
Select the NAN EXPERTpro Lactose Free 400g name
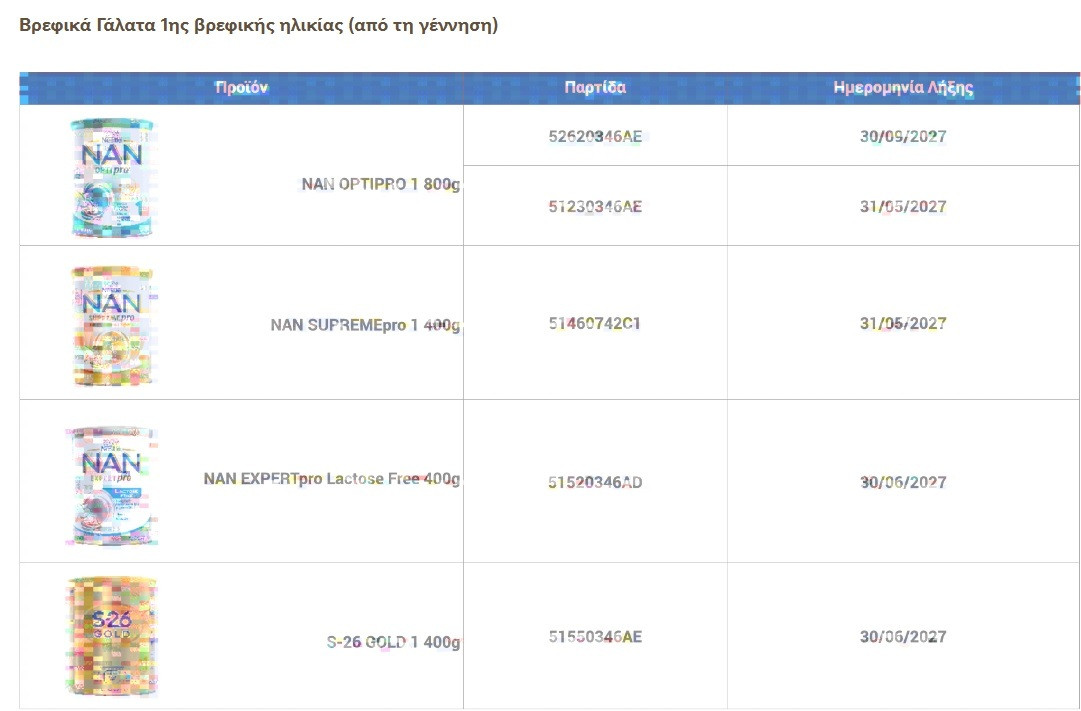click(331, 479)
